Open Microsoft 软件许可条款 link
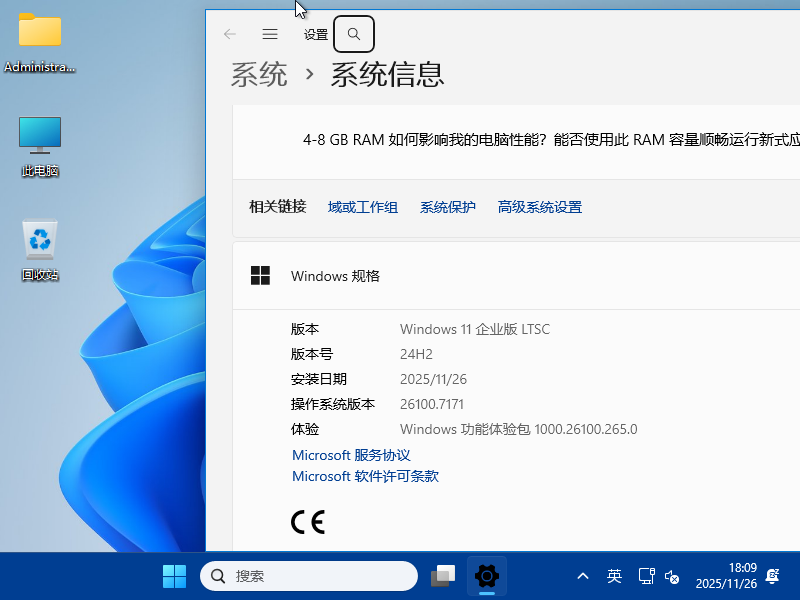800x600 pixels. pos(365,476)
